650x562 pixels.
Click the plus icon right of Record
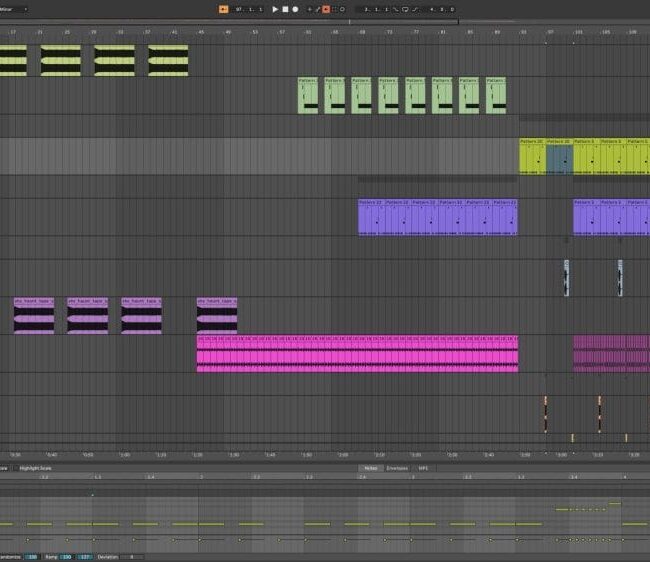[310, 9]
